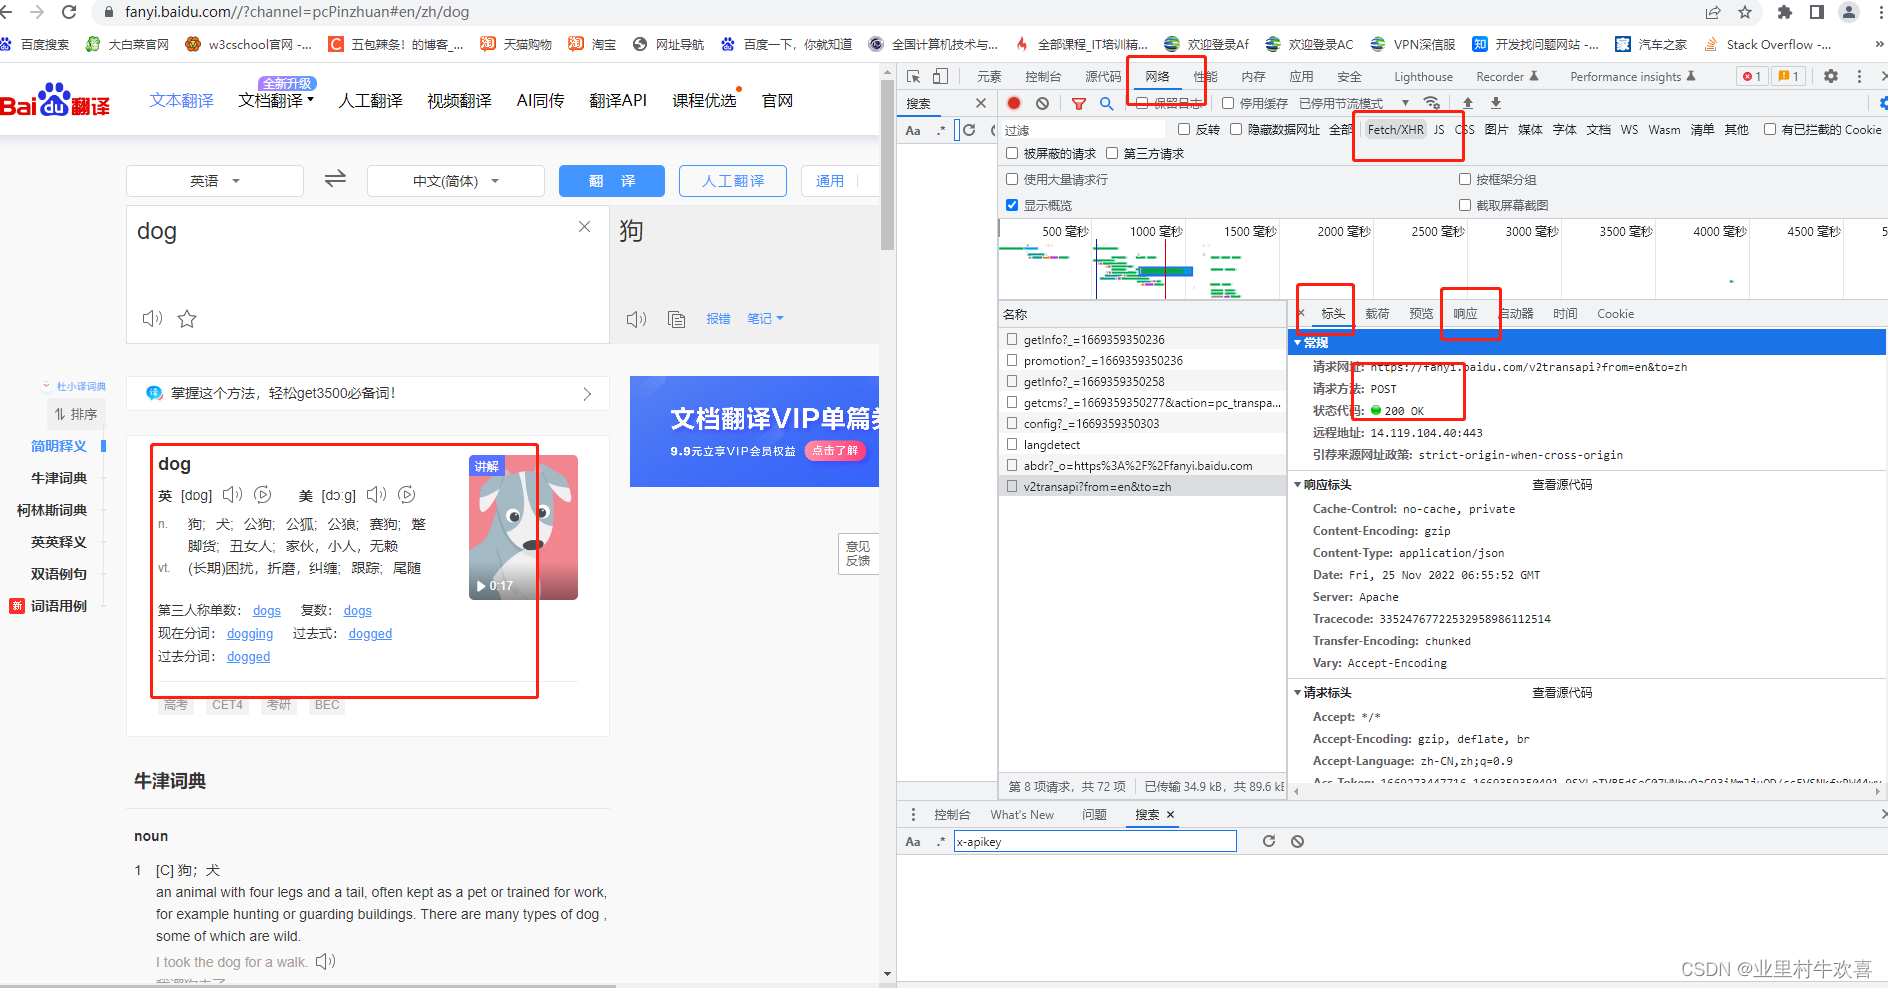Collapse the 请求标头 section

(x=1297, y=693)
